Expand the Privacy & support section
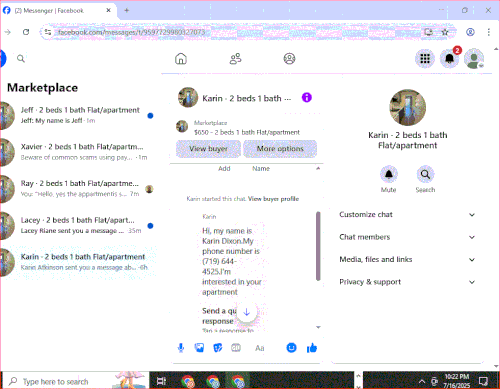Image resolution: width=500 pixels, height=389 pixels. (407, 282)
